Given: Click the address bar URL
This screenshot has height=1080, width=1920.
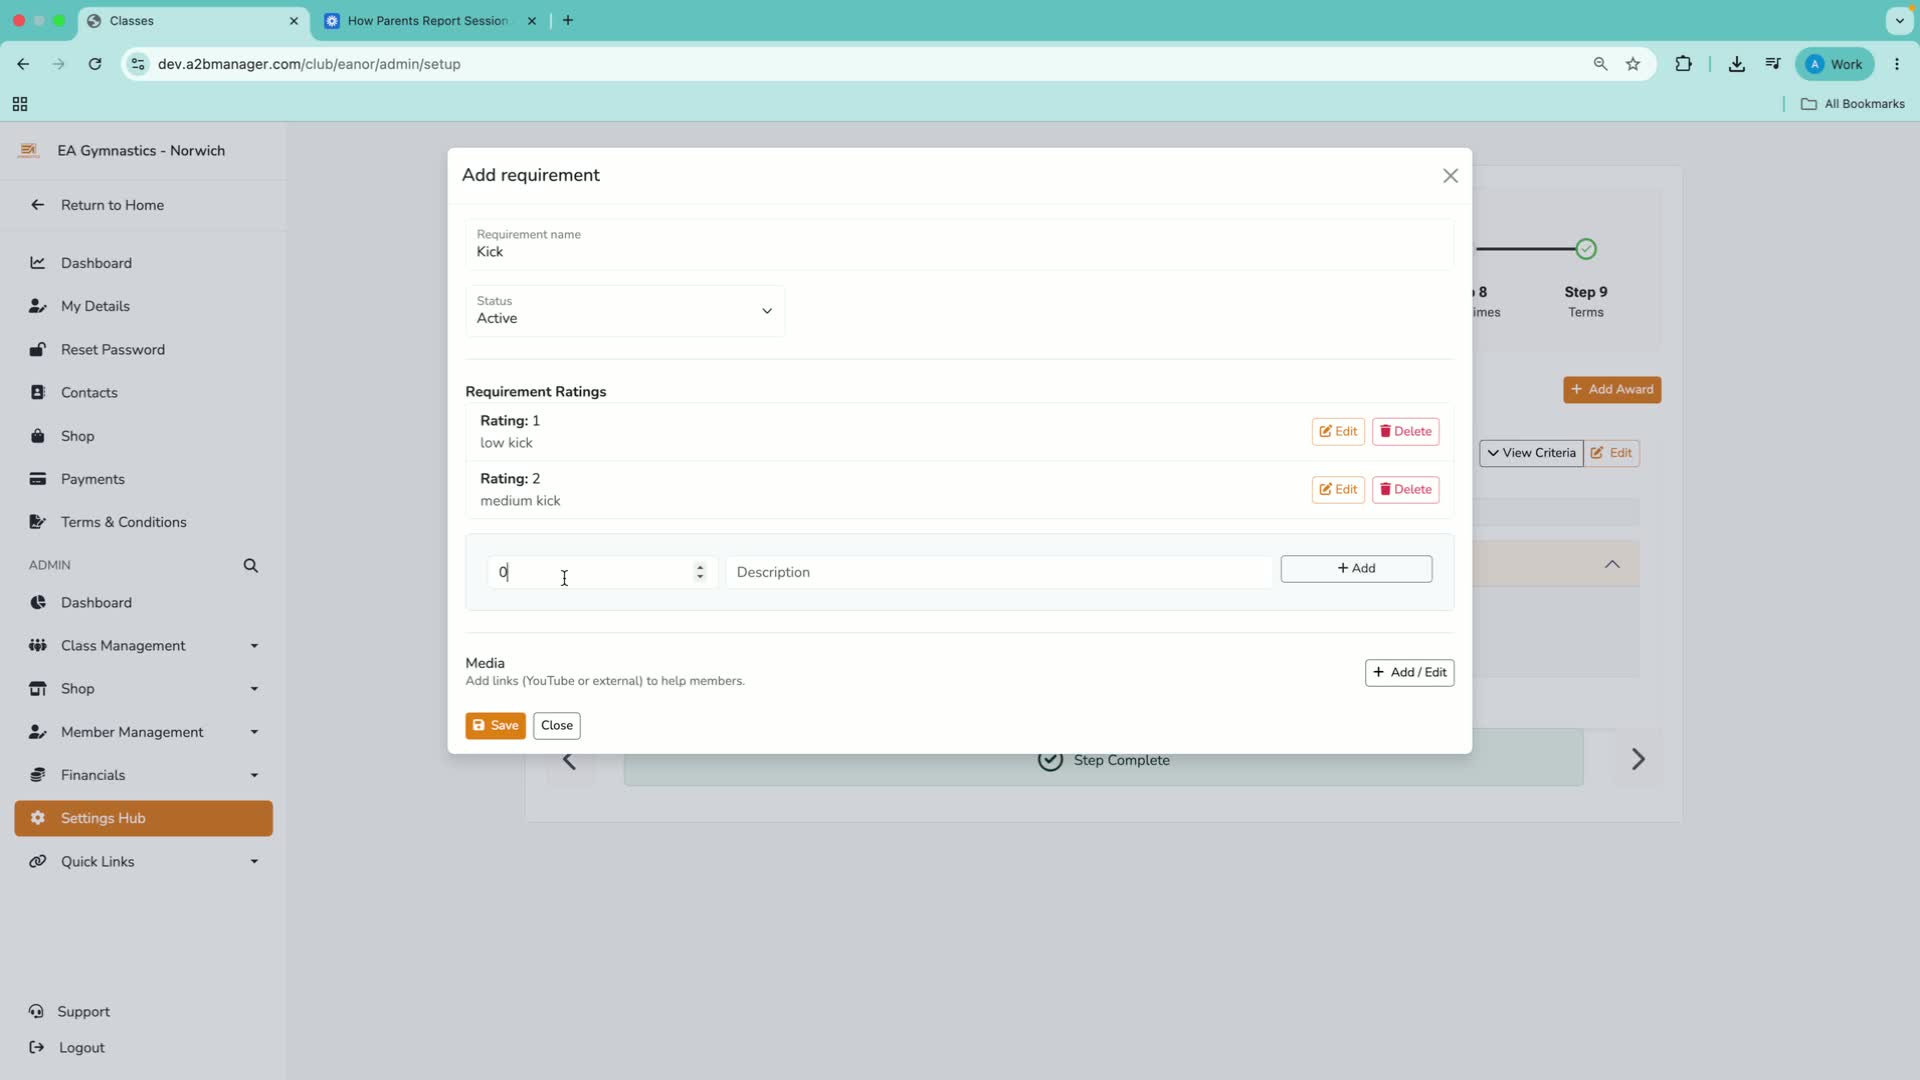Looking at the screenshot, I should pos(309,64).
